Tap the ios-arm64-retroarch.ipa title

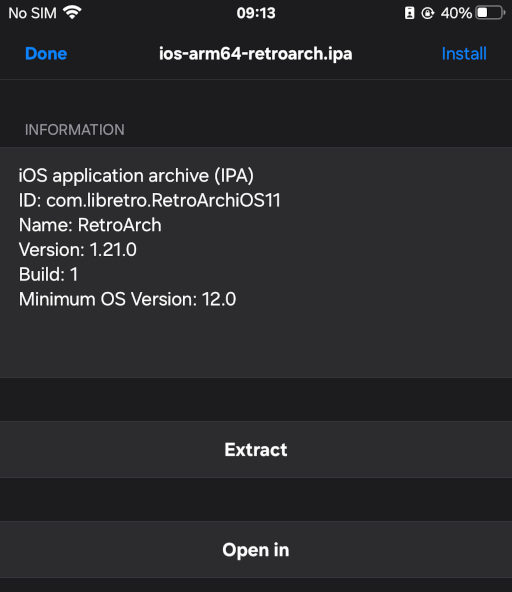coord(256,54)
